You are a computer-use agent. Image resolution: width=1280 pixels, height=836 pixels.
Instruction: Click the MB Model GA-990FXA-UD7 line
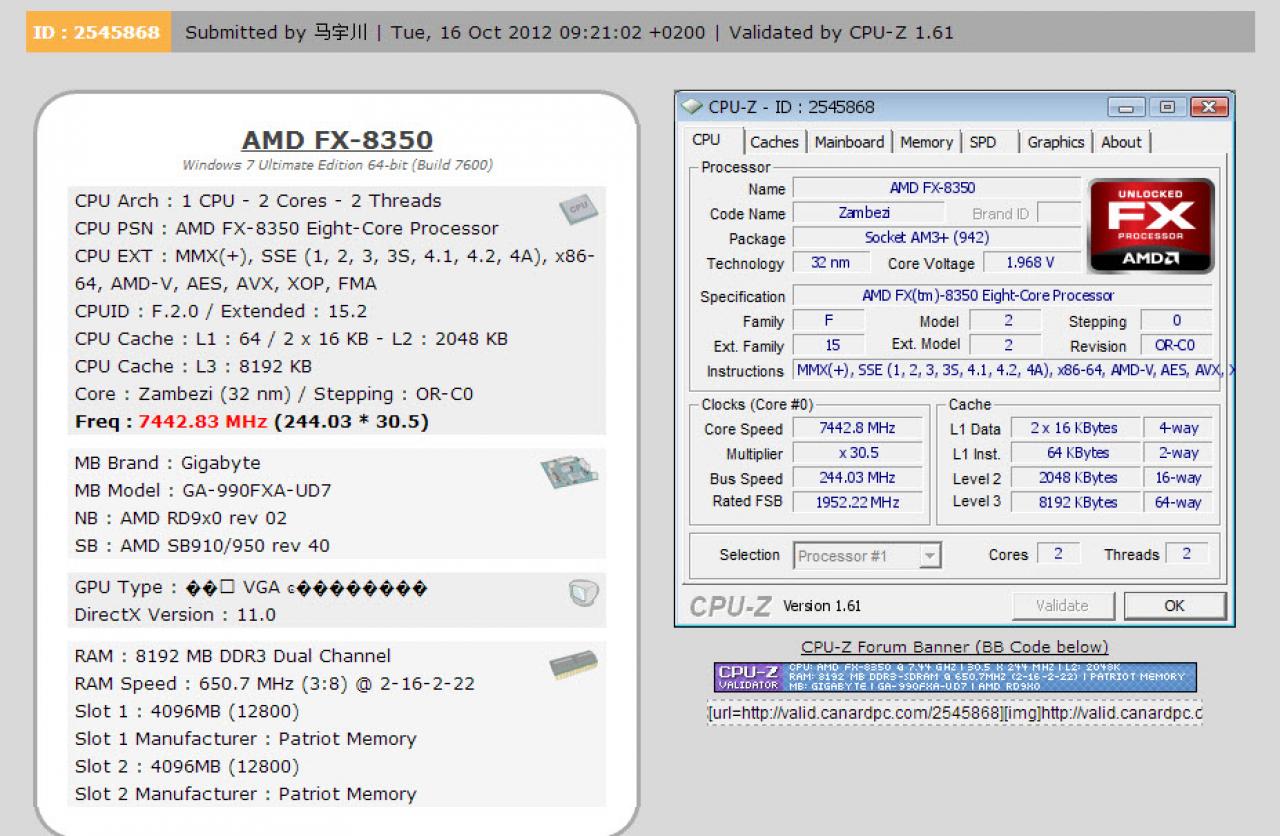[x=203, y=491]
